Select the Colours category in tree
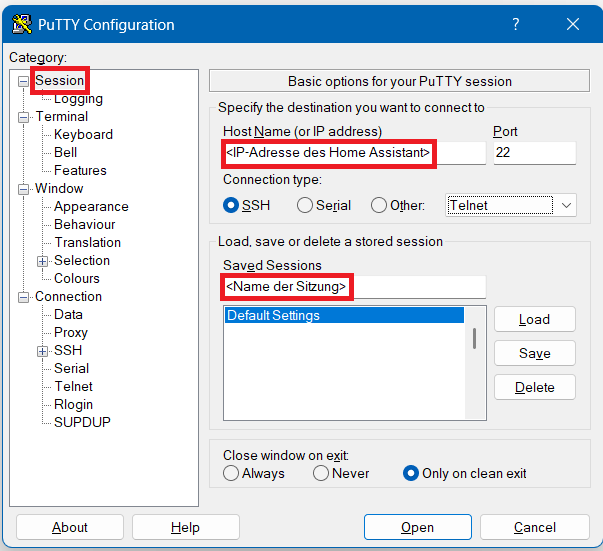 (77, 279)
